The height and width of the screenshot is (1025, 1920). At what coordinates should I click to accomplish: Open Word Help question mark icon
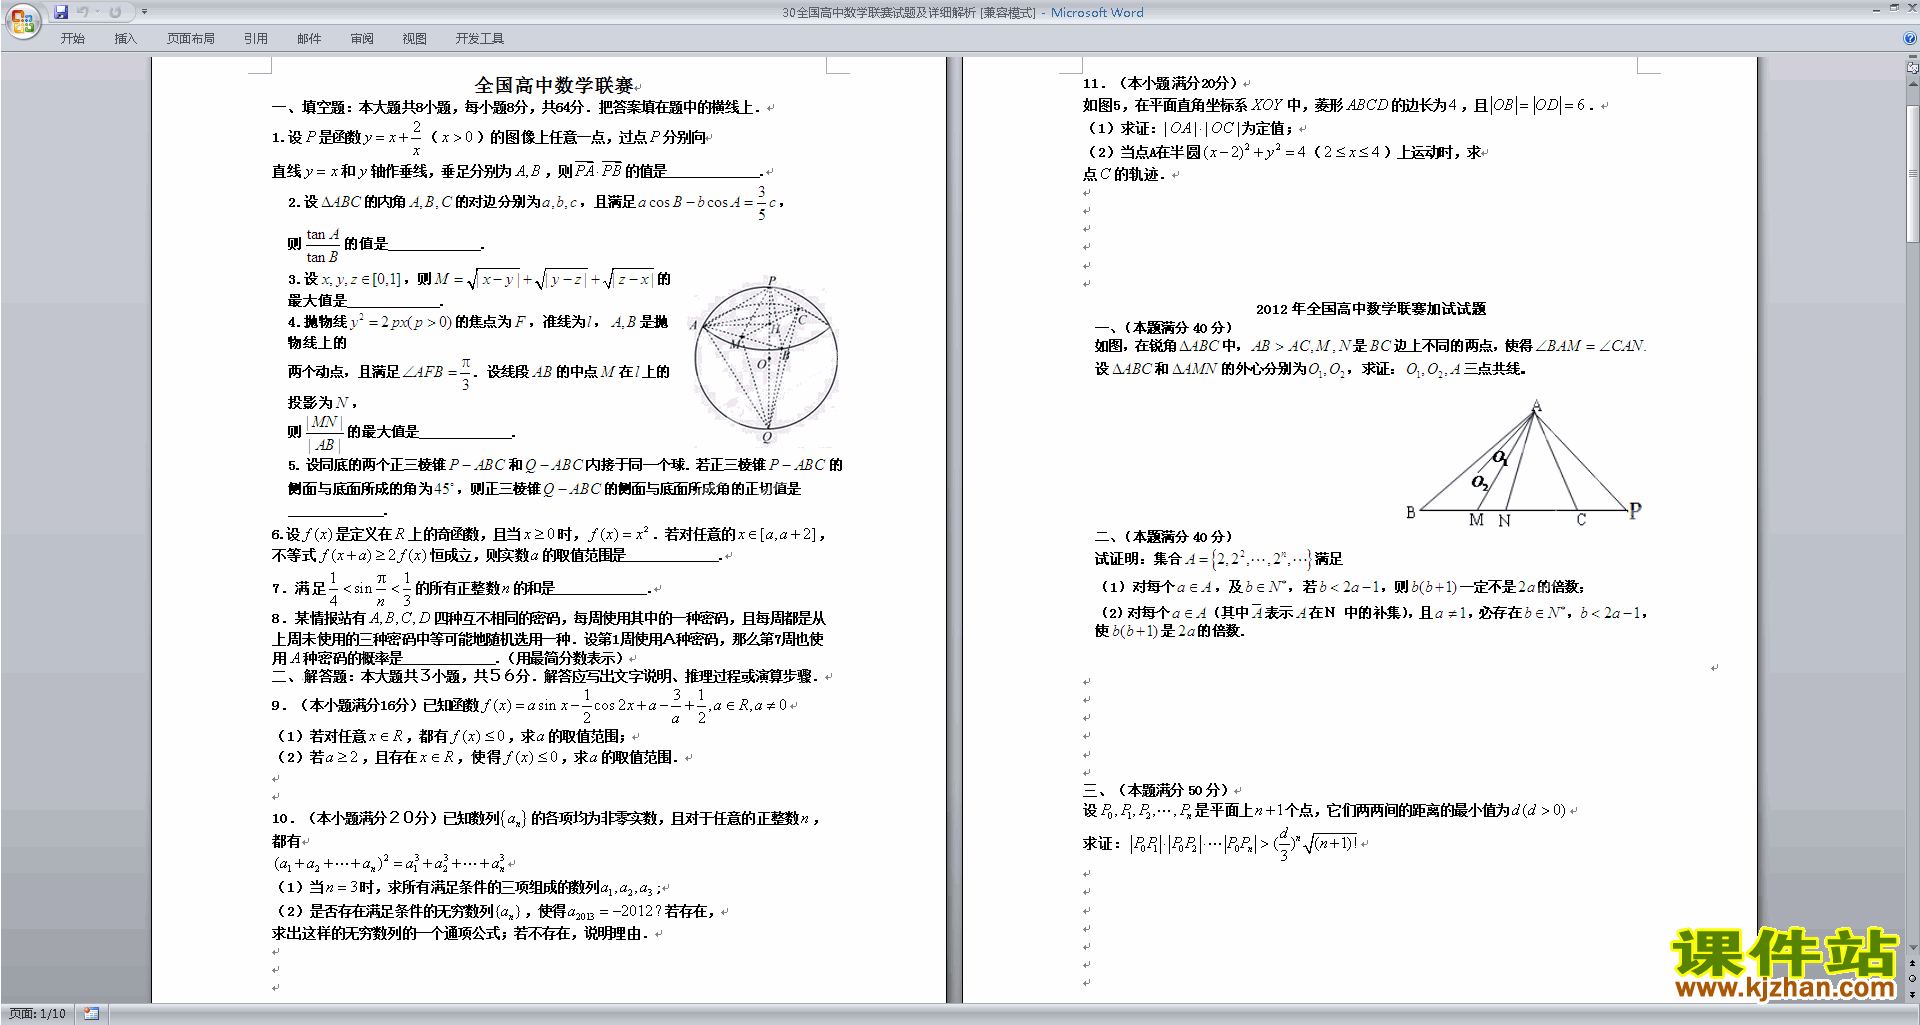[x=1910, y=38]
